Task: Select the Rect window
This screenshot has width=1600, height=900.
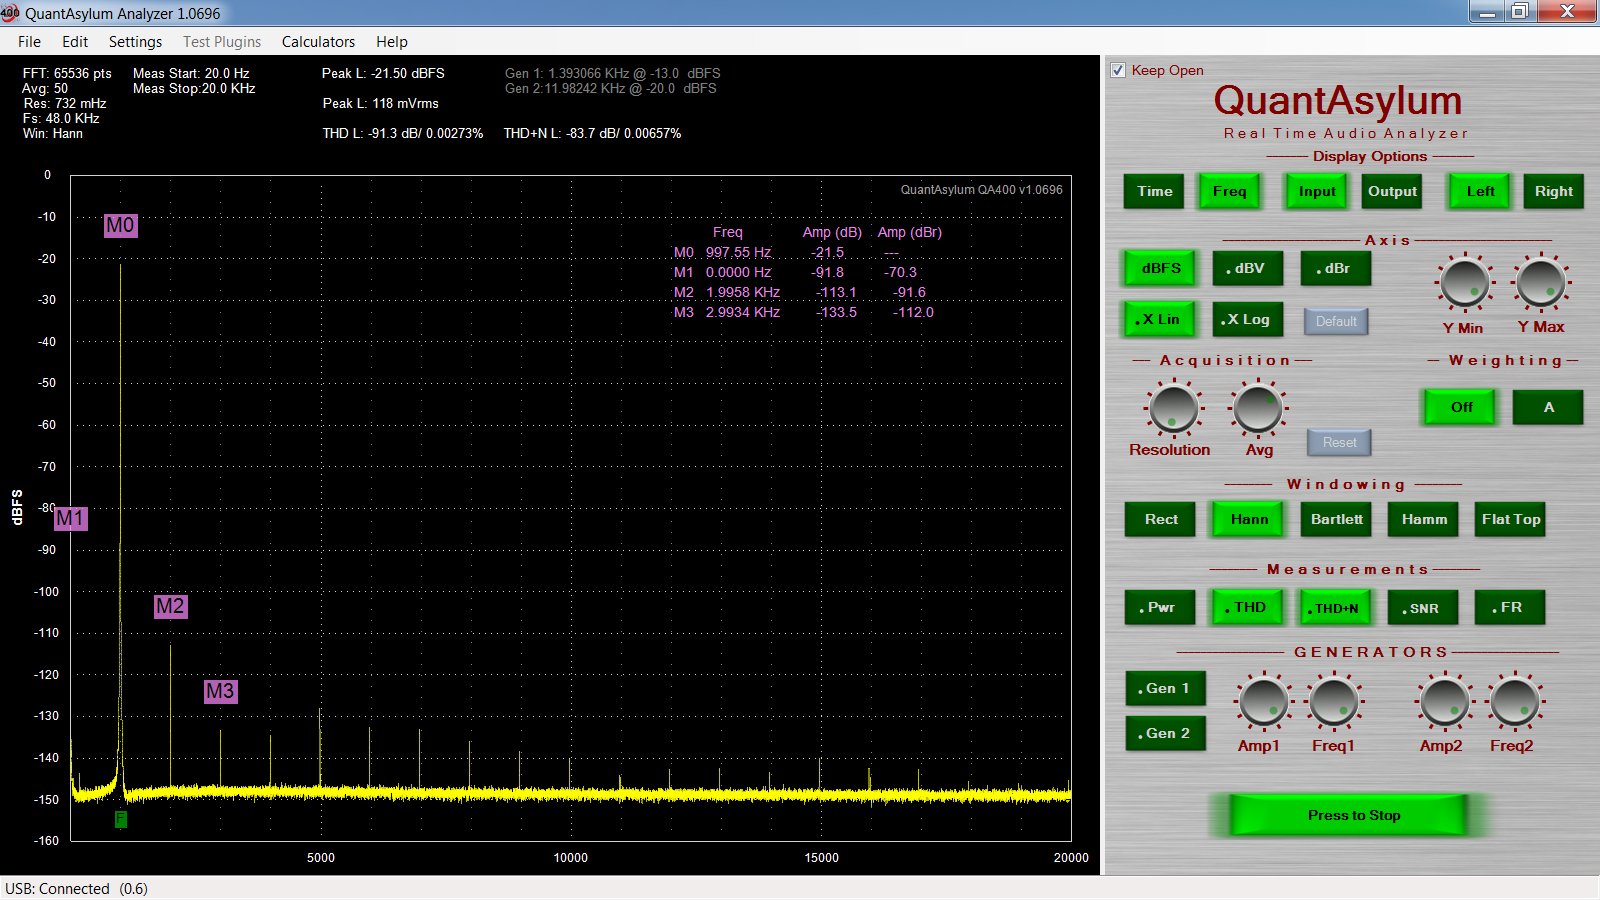Action: coord(1160,519)
